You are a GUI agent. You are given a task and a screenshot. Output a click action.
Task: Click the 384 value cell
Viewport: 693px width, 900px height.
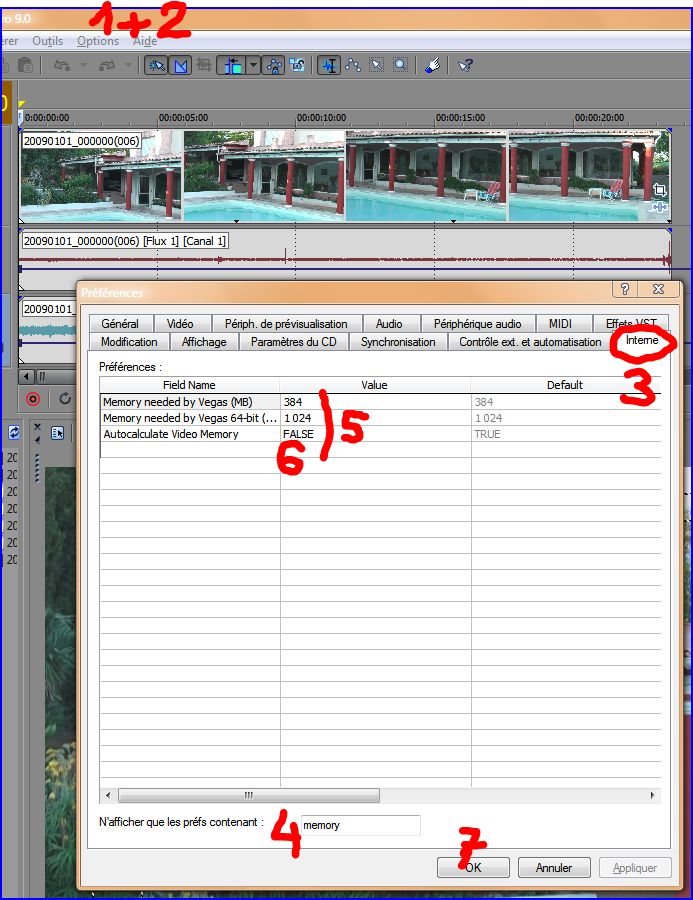click(x=375, y=402)
